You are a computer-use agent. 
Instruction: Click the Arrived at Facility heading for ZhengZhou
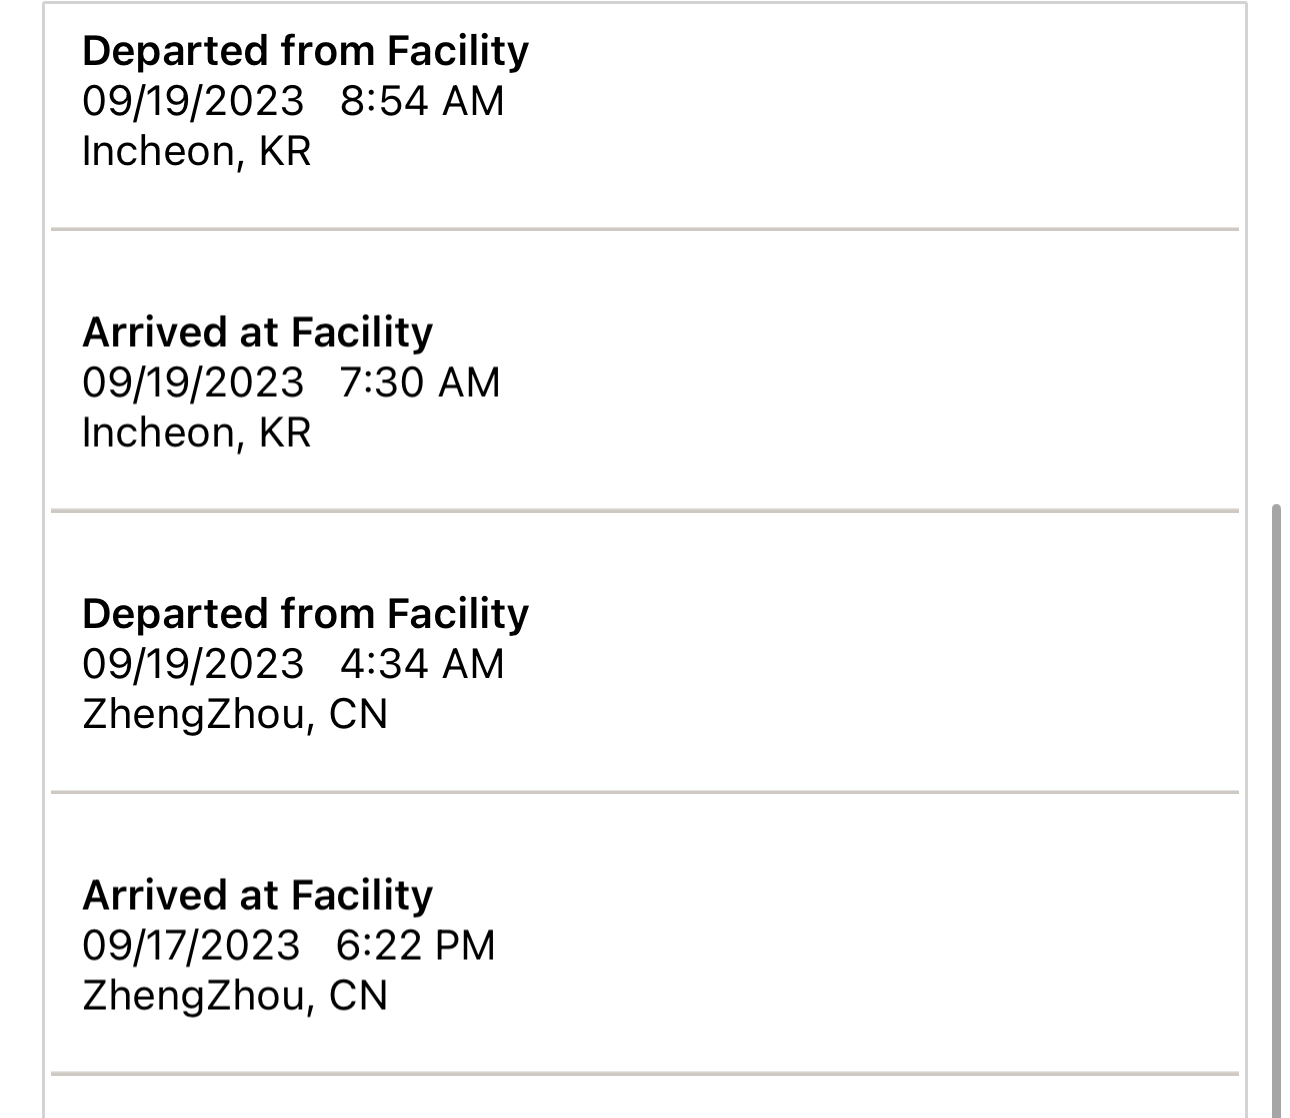click(x=258, y=896)
